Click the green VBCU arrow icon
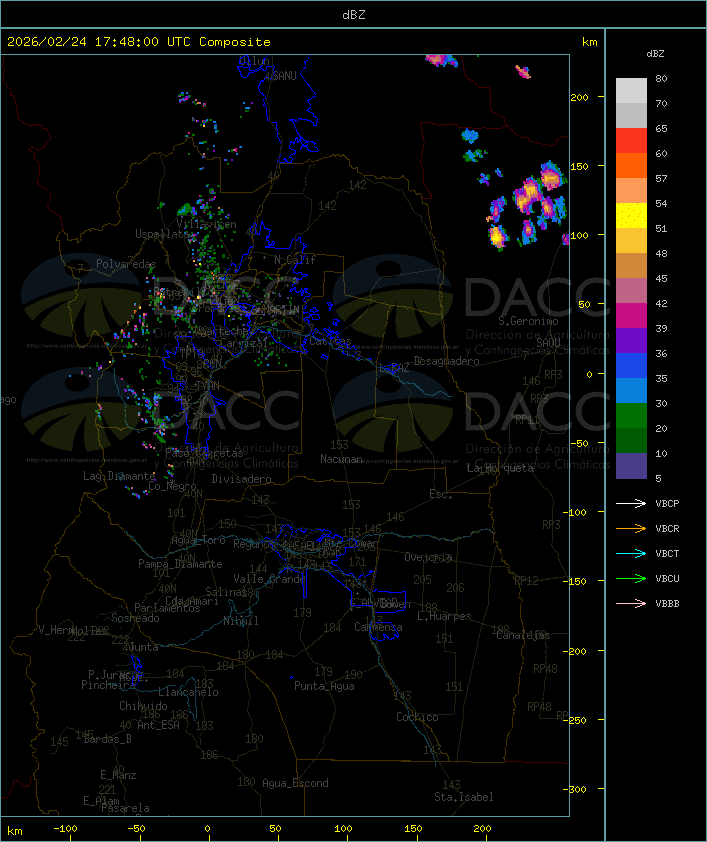The image size is (707, 842). click(631, 578)
